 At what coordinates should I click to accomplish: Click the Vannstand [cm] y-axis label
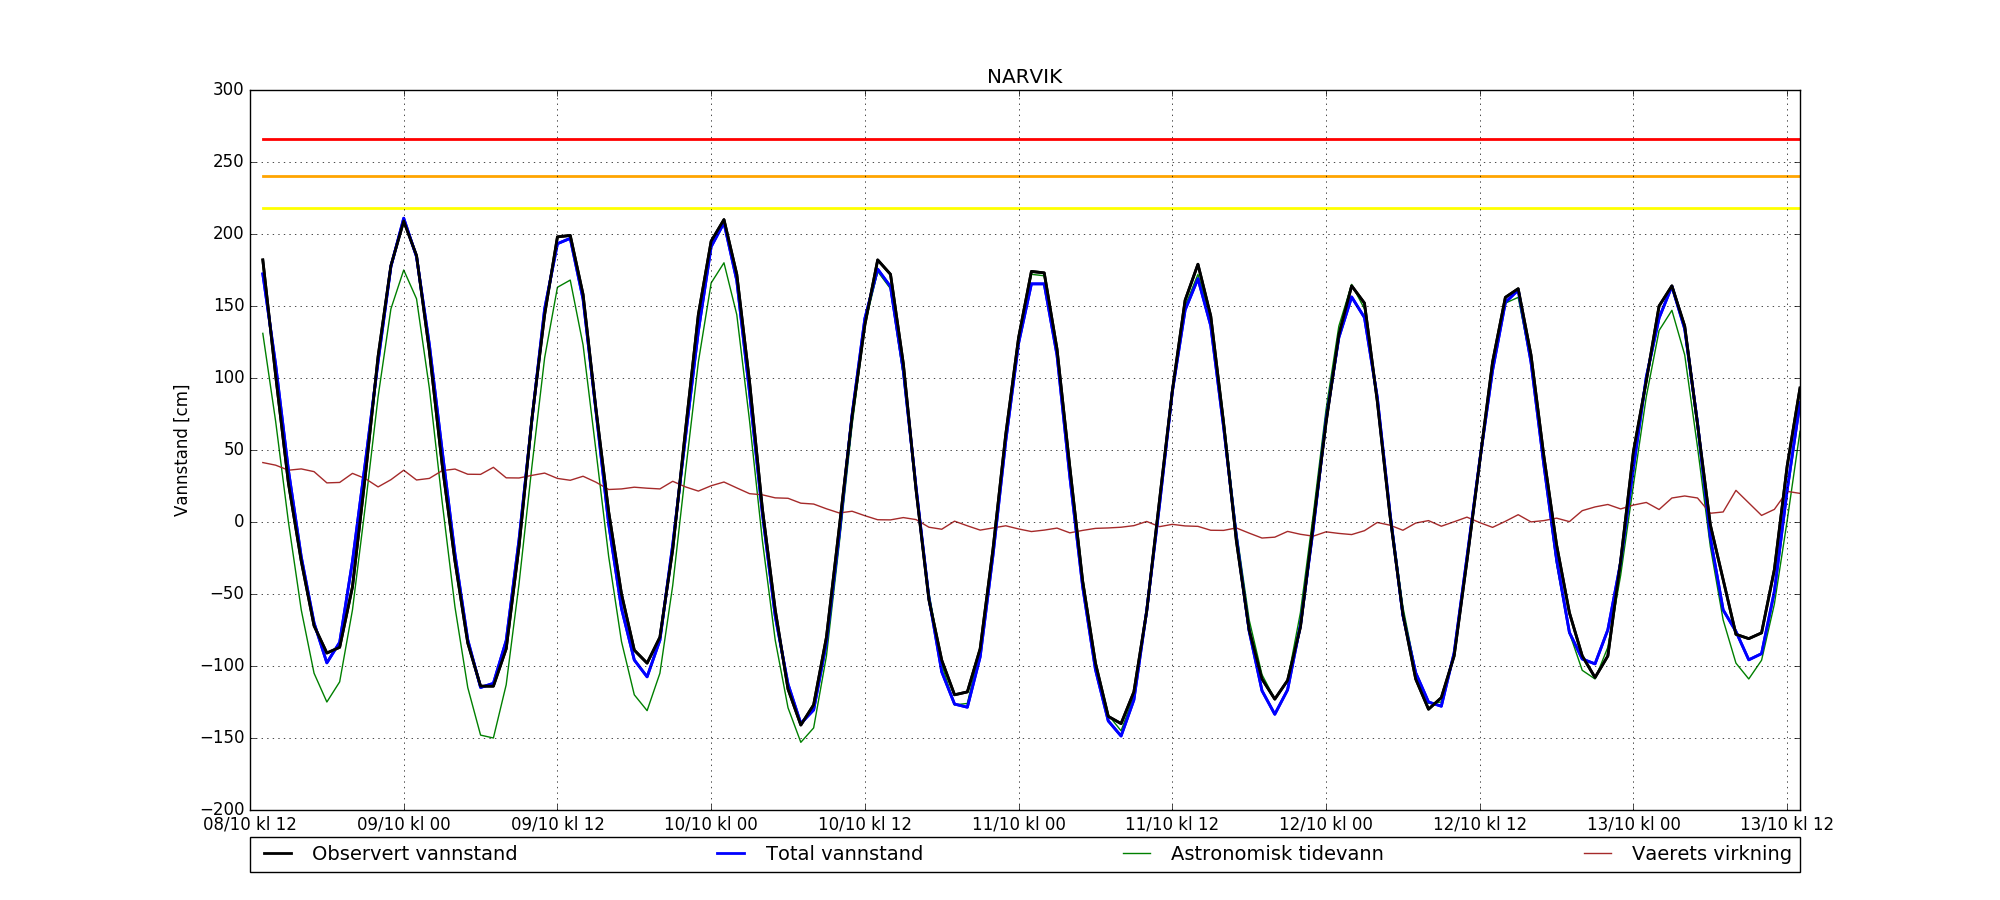click(181, 450)
